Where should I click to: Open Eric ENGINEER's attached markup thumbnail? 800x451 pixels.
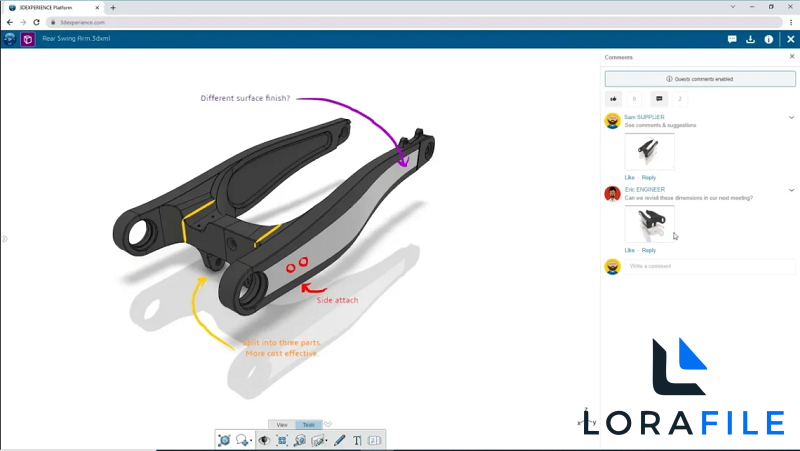(649, 224)
